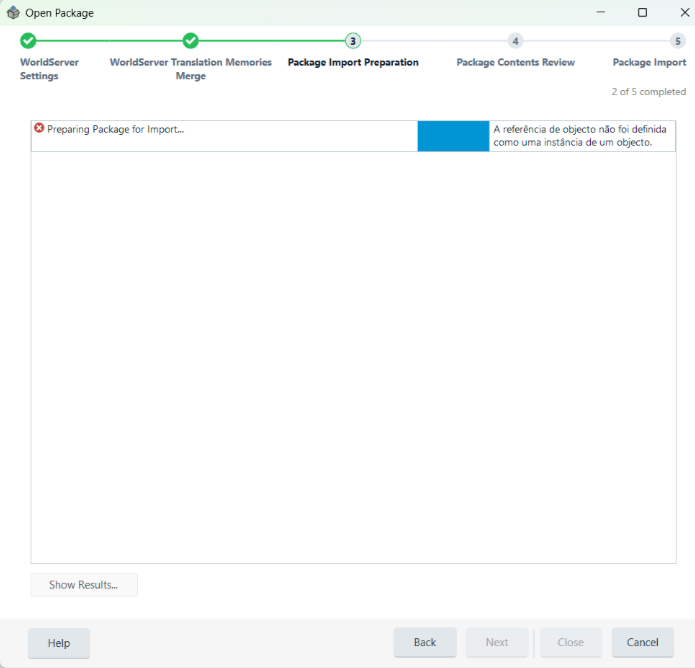The width and height of the screenshot is (695, 668).
Task: Click the error message 'A referência de objecto'
Action: coord(580,136)
